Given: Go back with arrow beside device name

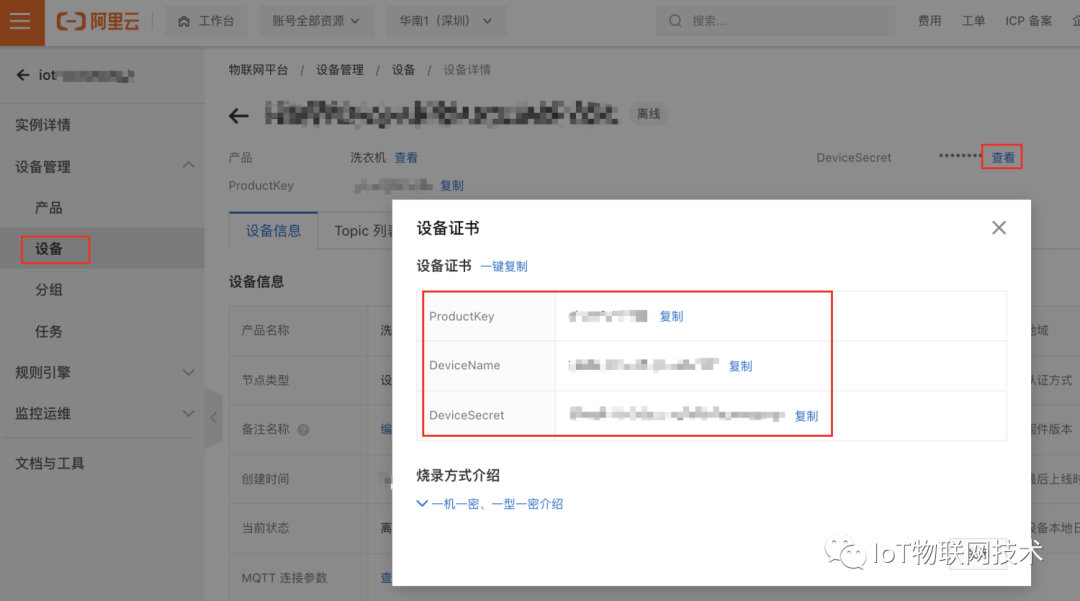Looking at the screenshot, I should [238, 116].
